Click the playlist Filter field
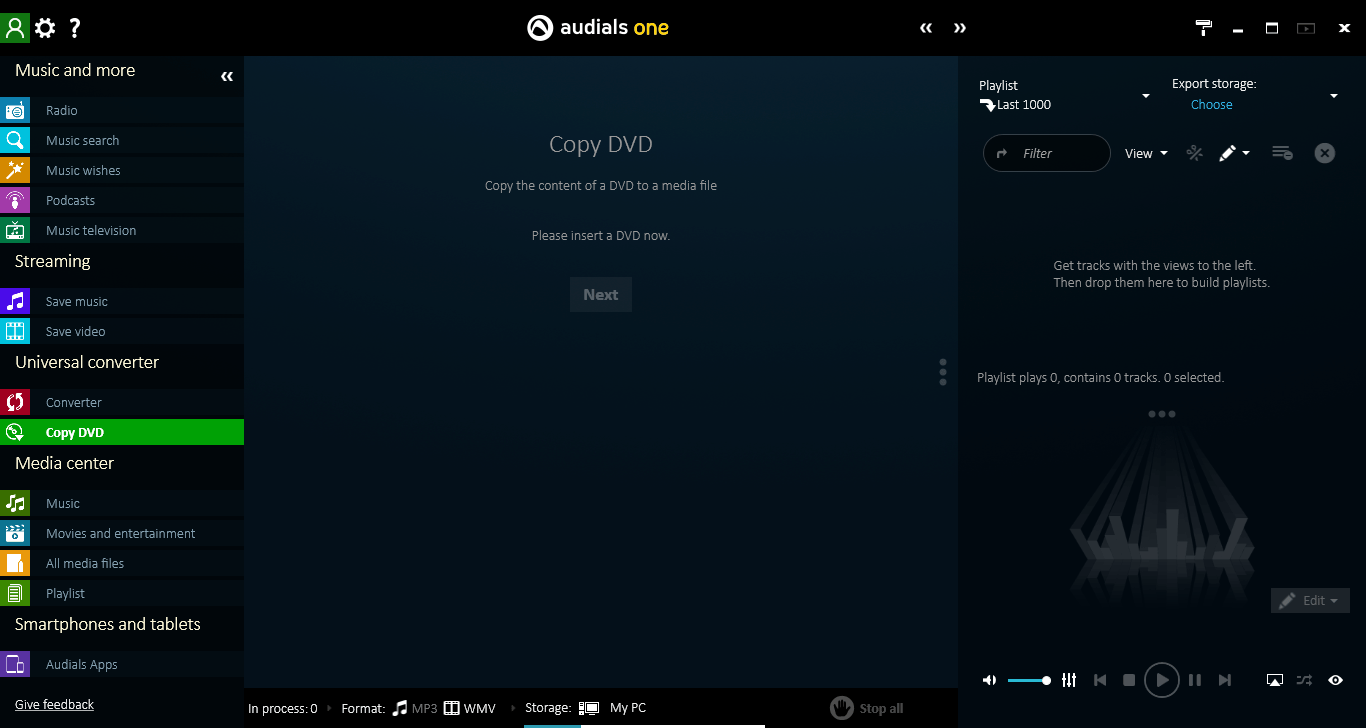Viewport: 1366px width, 728px height. [x=1047, y=153]
